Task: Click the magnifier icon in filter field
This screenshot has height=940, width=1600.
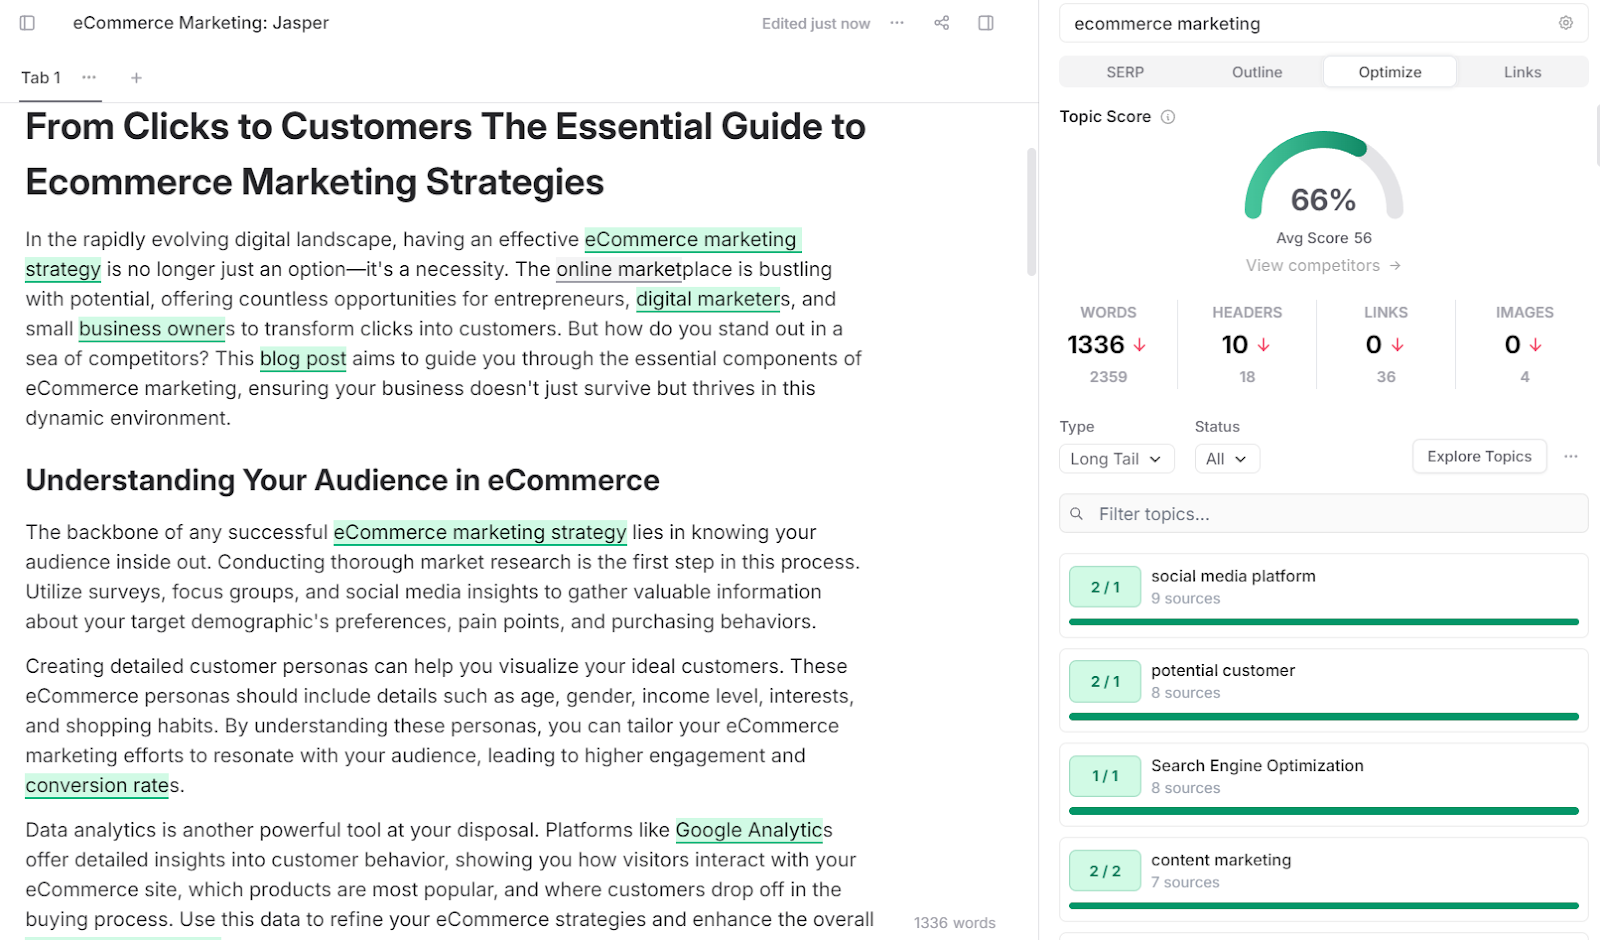Action: coord(1077,514)
